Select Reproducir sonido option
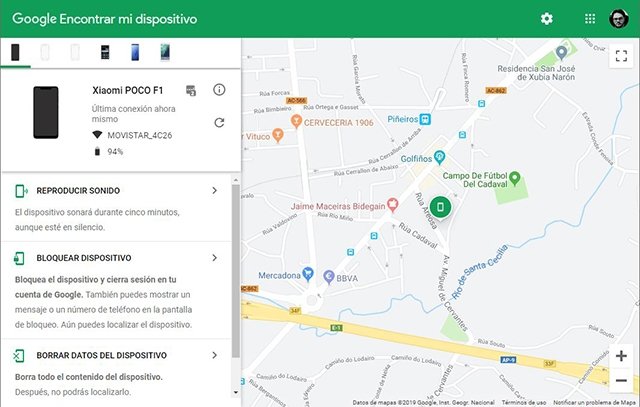The height and width of the screenshot is (407, 640). click(x=116, y=208)
